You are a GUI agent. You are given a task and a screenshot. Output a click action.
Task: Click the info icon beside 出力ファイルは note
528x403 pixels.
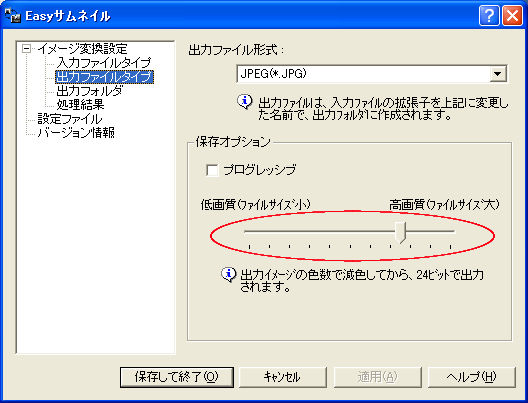pos(245,101)
